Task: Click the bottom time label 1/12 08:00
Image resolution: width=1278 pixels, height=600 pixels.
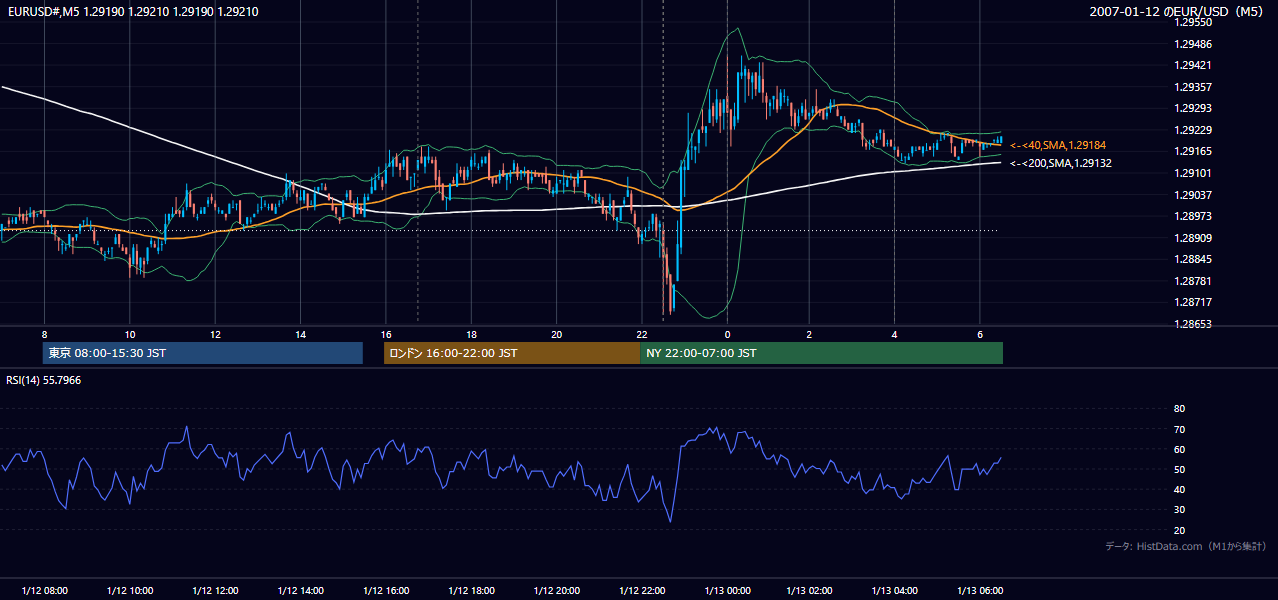Action: (44, 590)
